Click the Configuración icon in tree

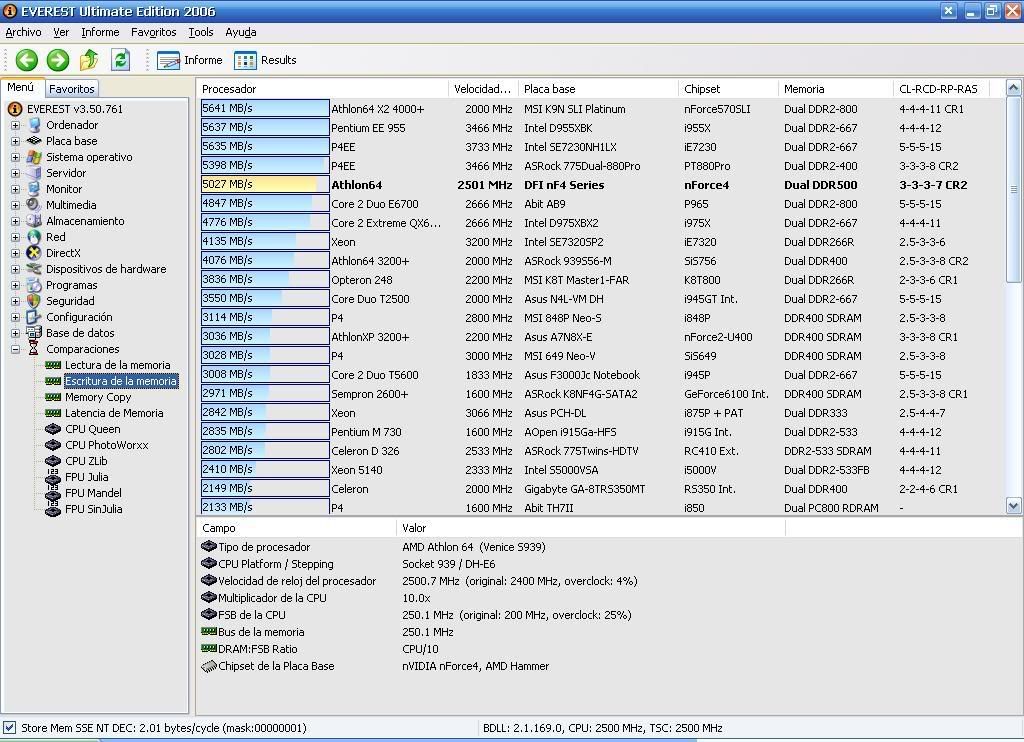(x=34, y=317)
